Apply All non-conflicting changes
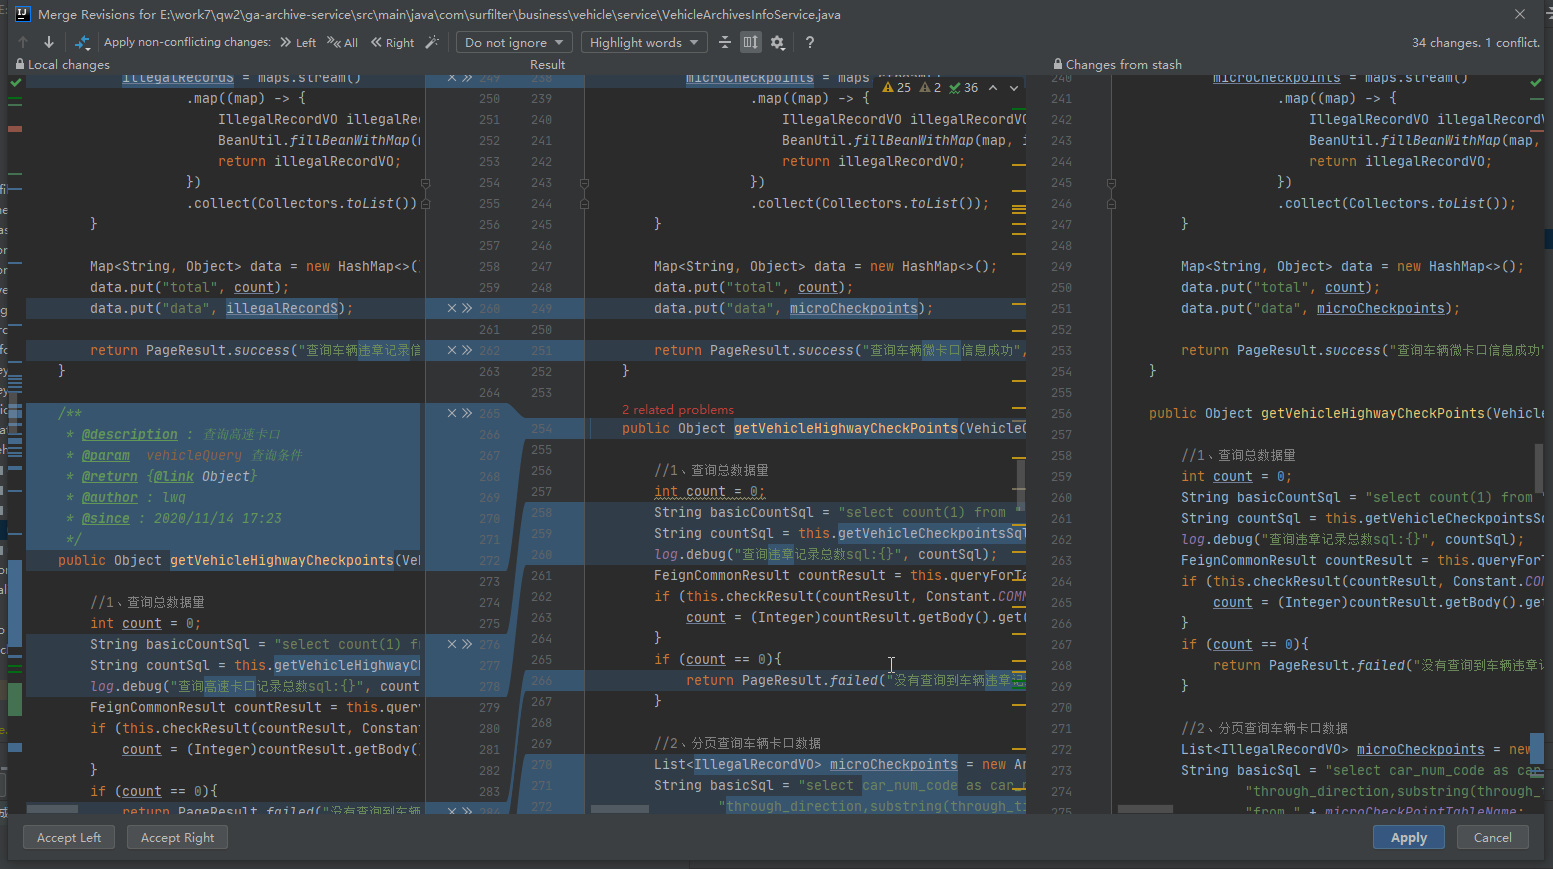Image resolution: width=1553 pixels, height=869 pixels. (x=342, y=42)
